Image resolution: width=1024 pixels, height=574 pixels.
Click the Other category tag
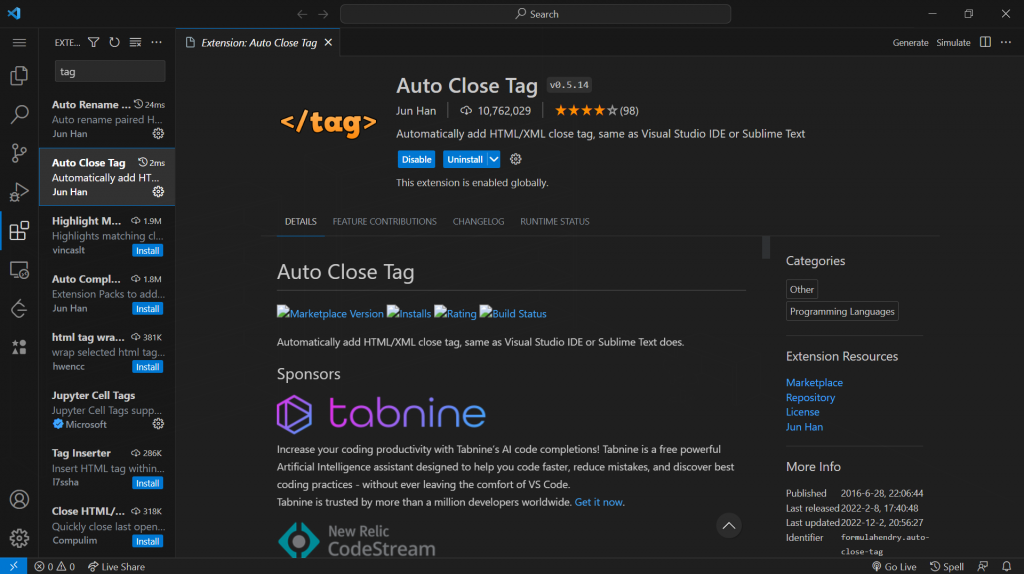tap(801, 289)
